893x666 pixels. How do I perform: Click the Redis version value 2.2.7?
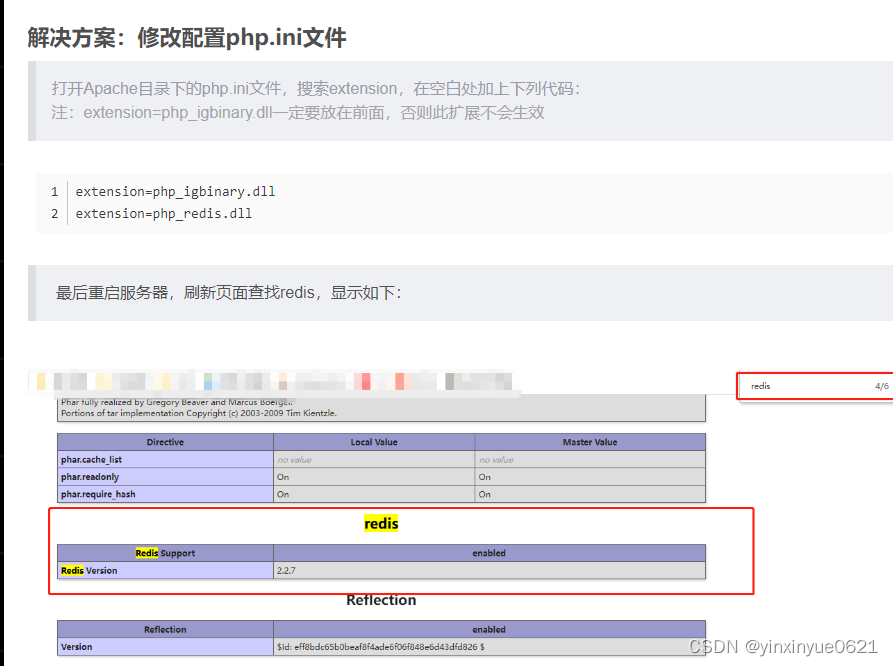click(x=286, y=570)
